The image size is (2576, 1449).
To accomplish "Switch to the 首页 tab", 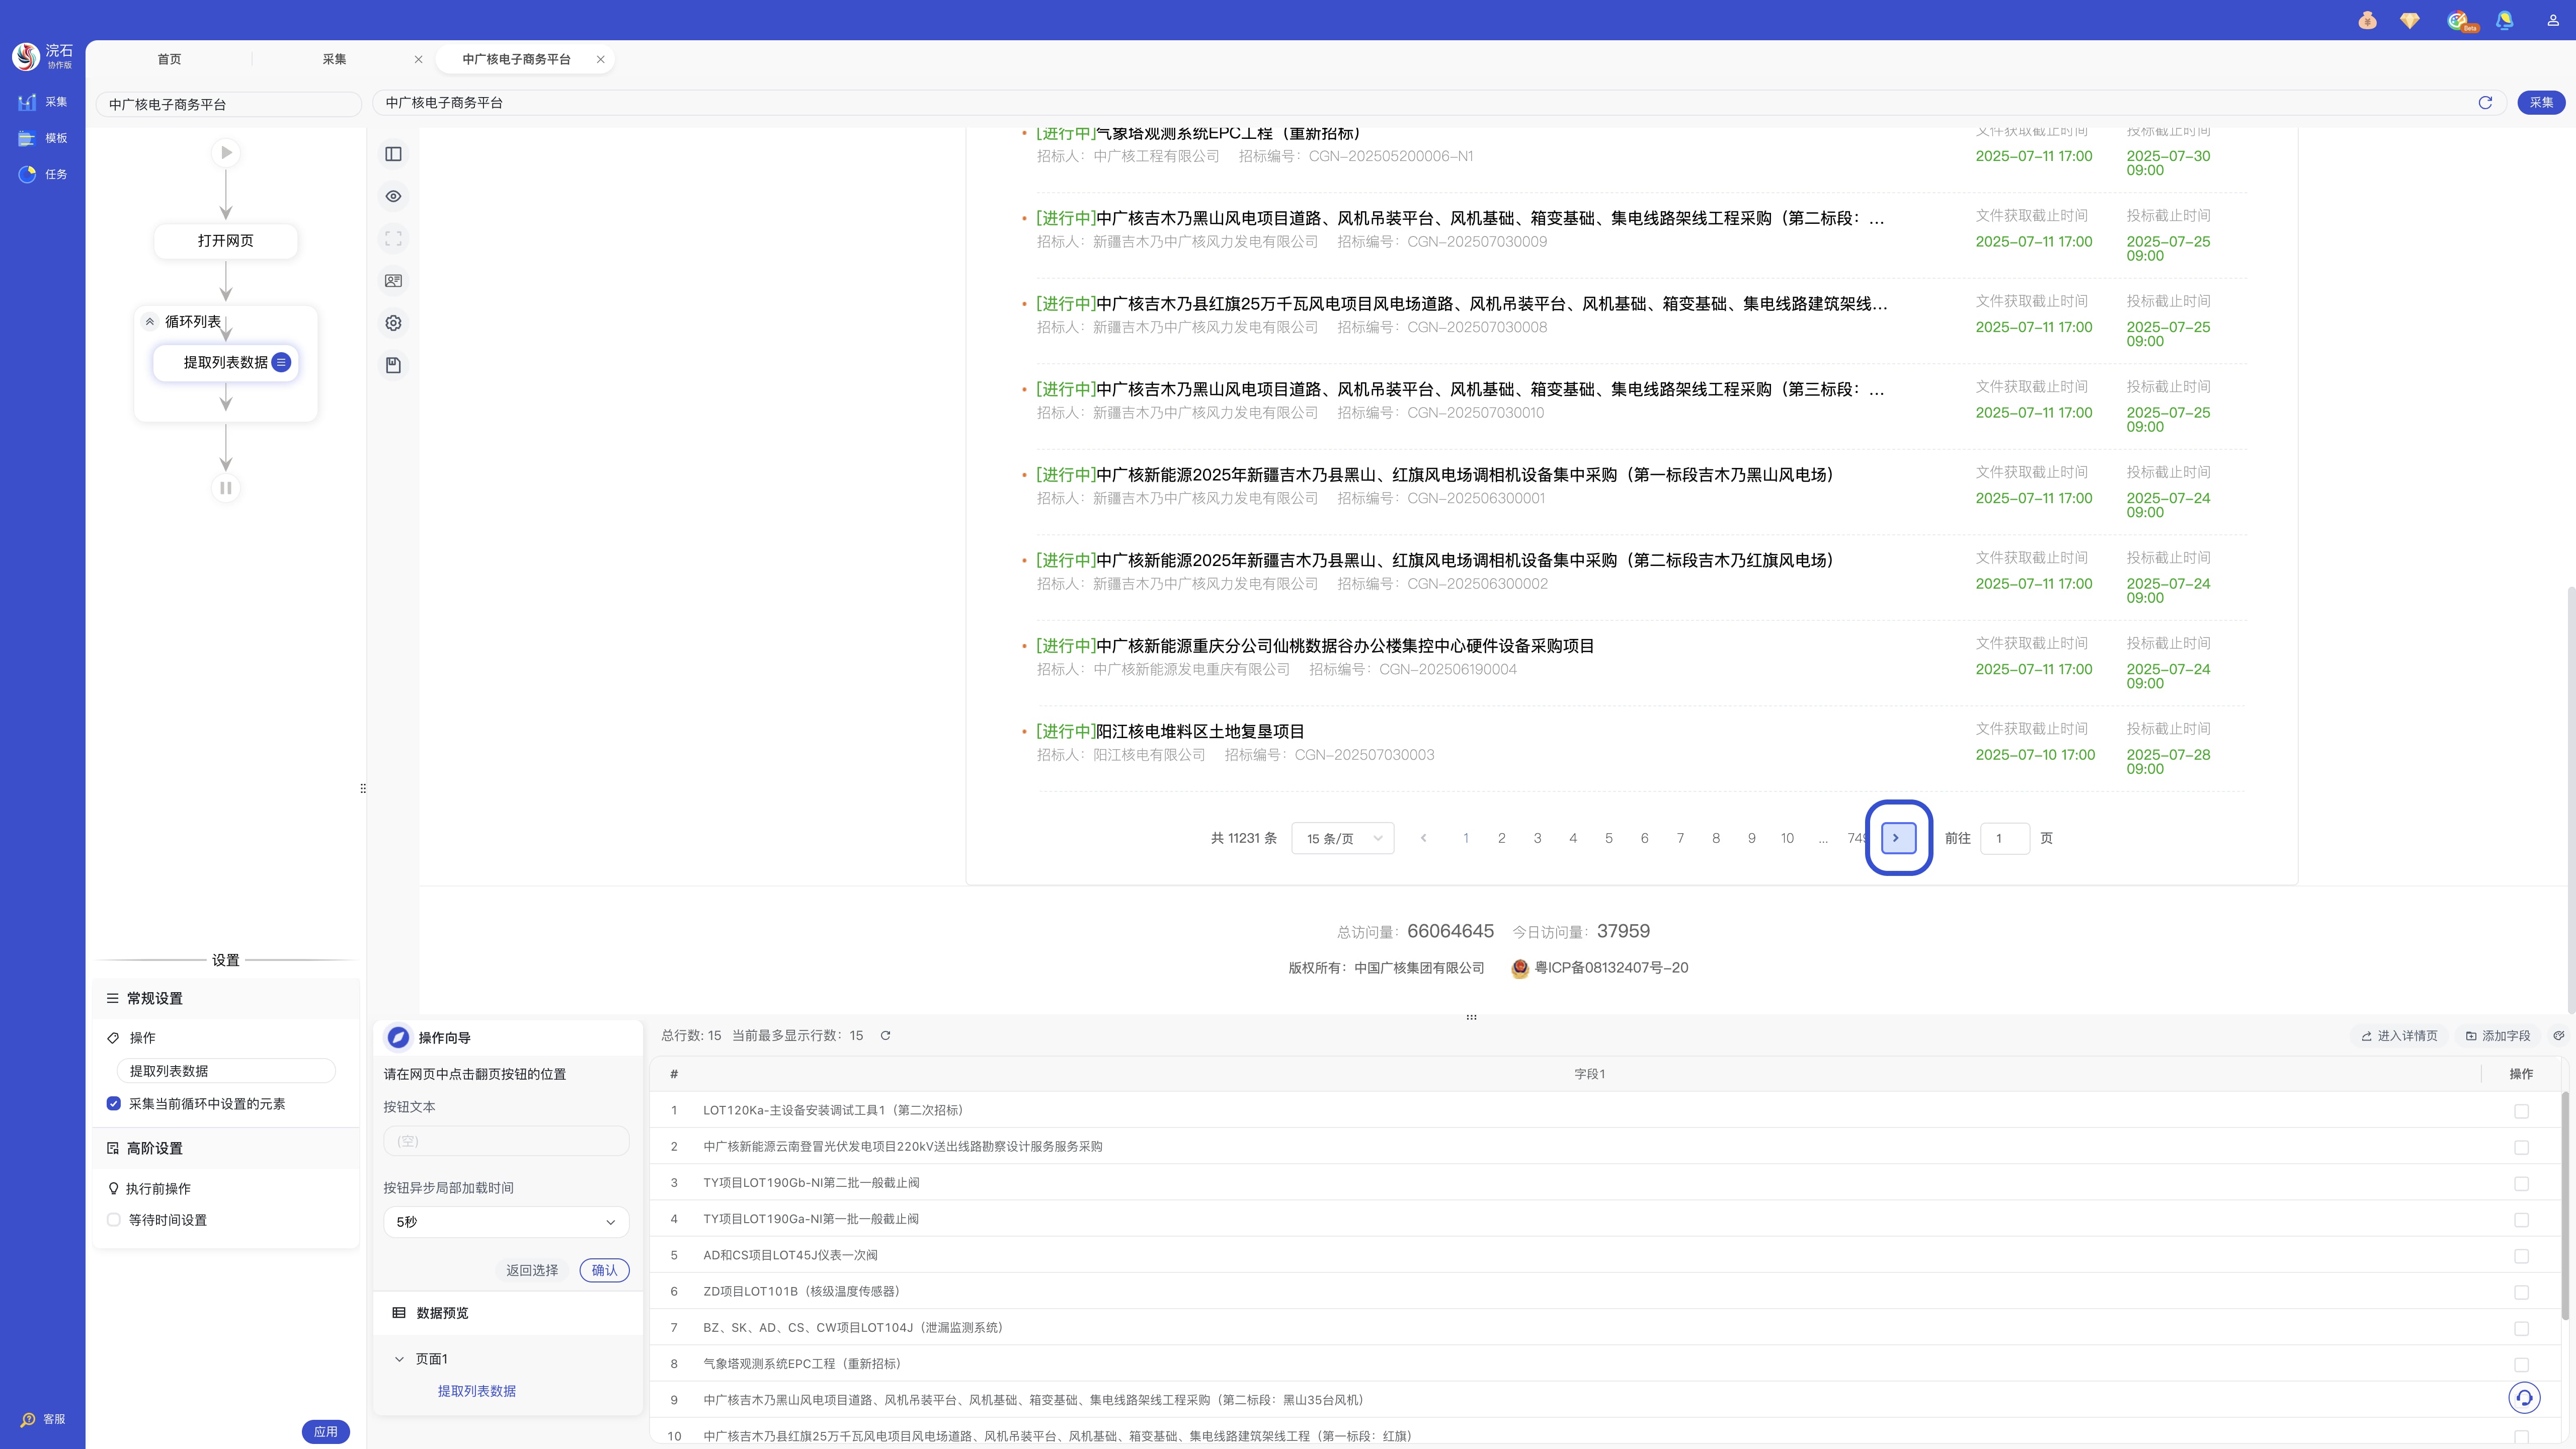I will [169, 59].
